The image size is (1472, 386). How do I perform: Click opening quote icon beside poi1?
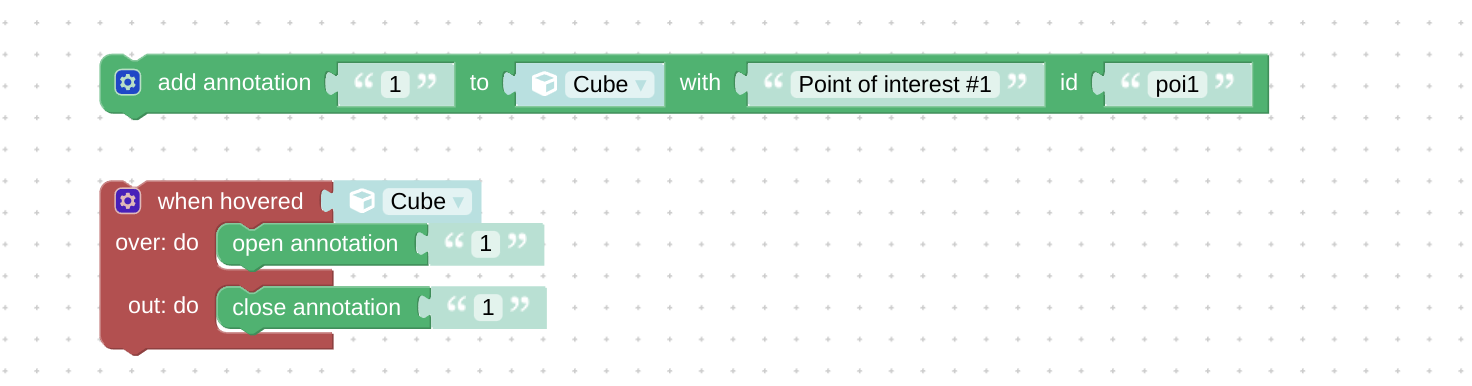pyautogui.click(x=1128, y=84)
